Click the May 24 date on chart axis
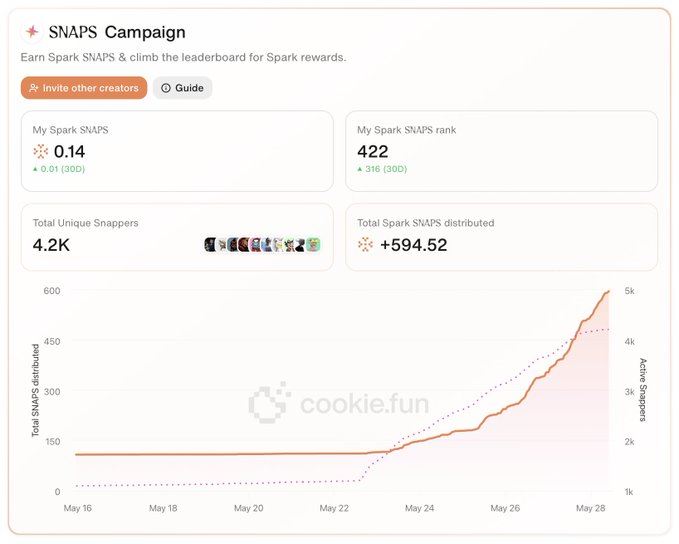The width and height of the screenshot is (679, 544). coord(420,508)
